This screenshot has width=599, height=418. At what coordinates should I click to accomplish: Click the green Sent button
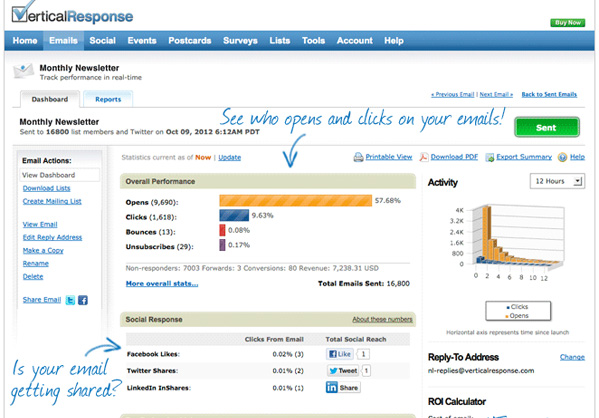[x=547, y=127]
